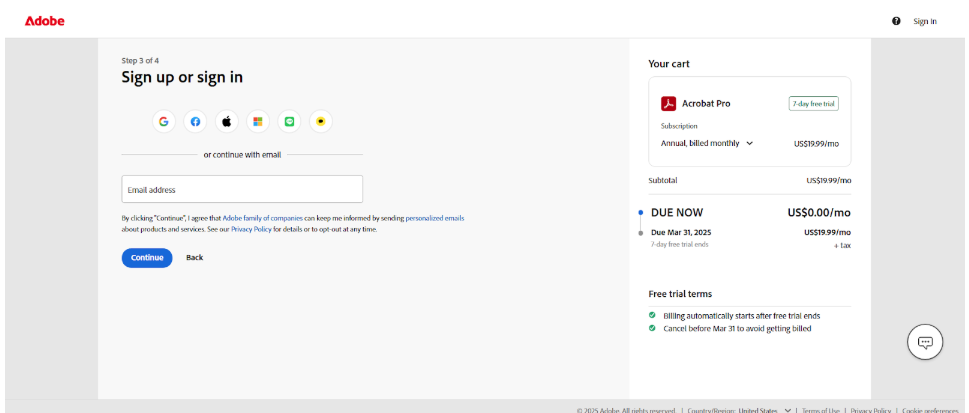
Task: Open Terms of Use in the footer
Action: click(x=821, y=410)
